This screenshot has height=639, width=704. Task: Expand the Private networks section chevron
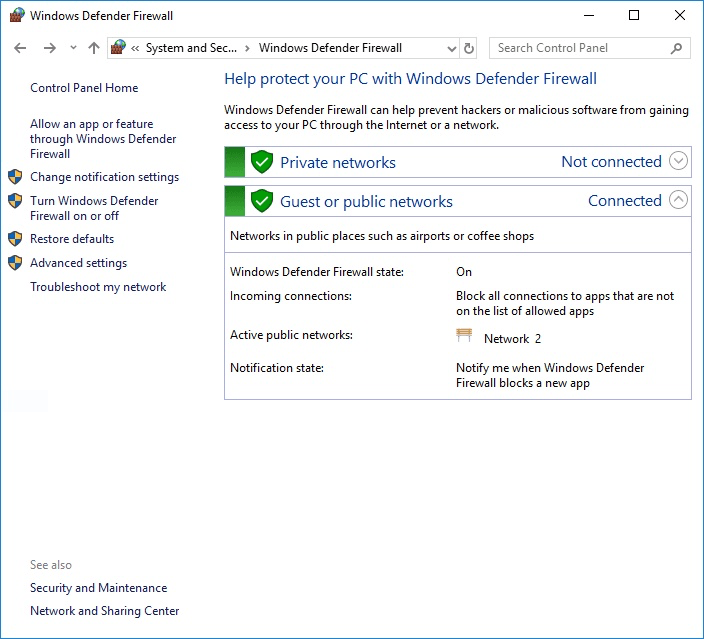678,161
